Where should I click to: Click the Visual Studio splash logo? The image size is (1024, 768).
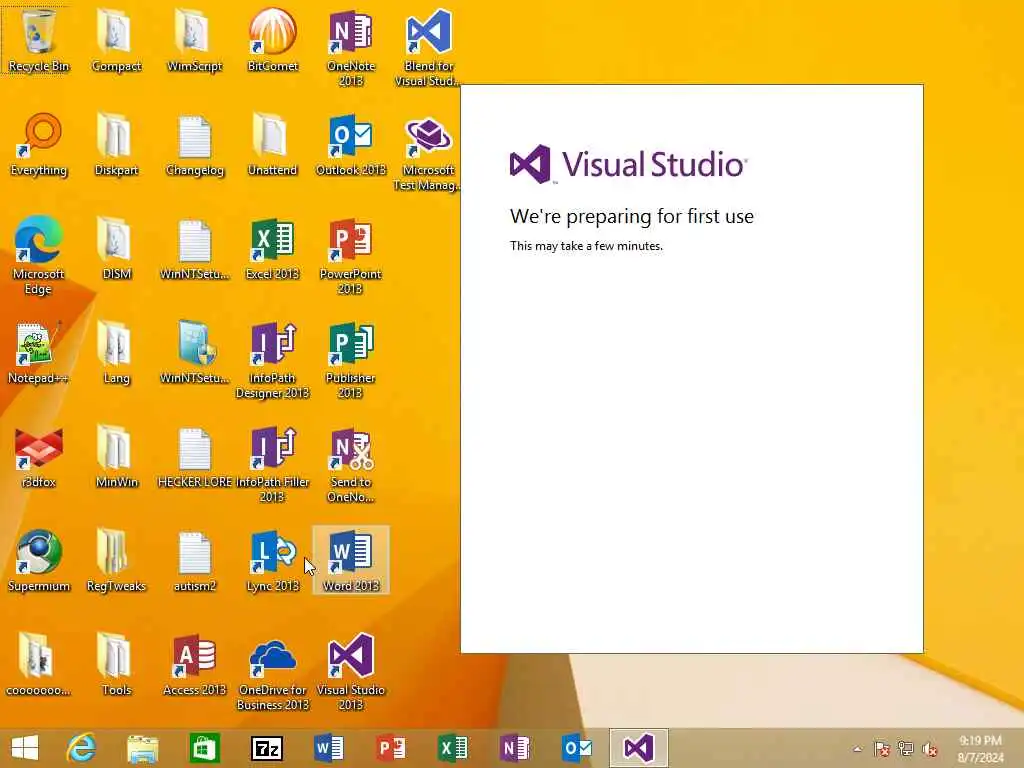click(628, 164)
